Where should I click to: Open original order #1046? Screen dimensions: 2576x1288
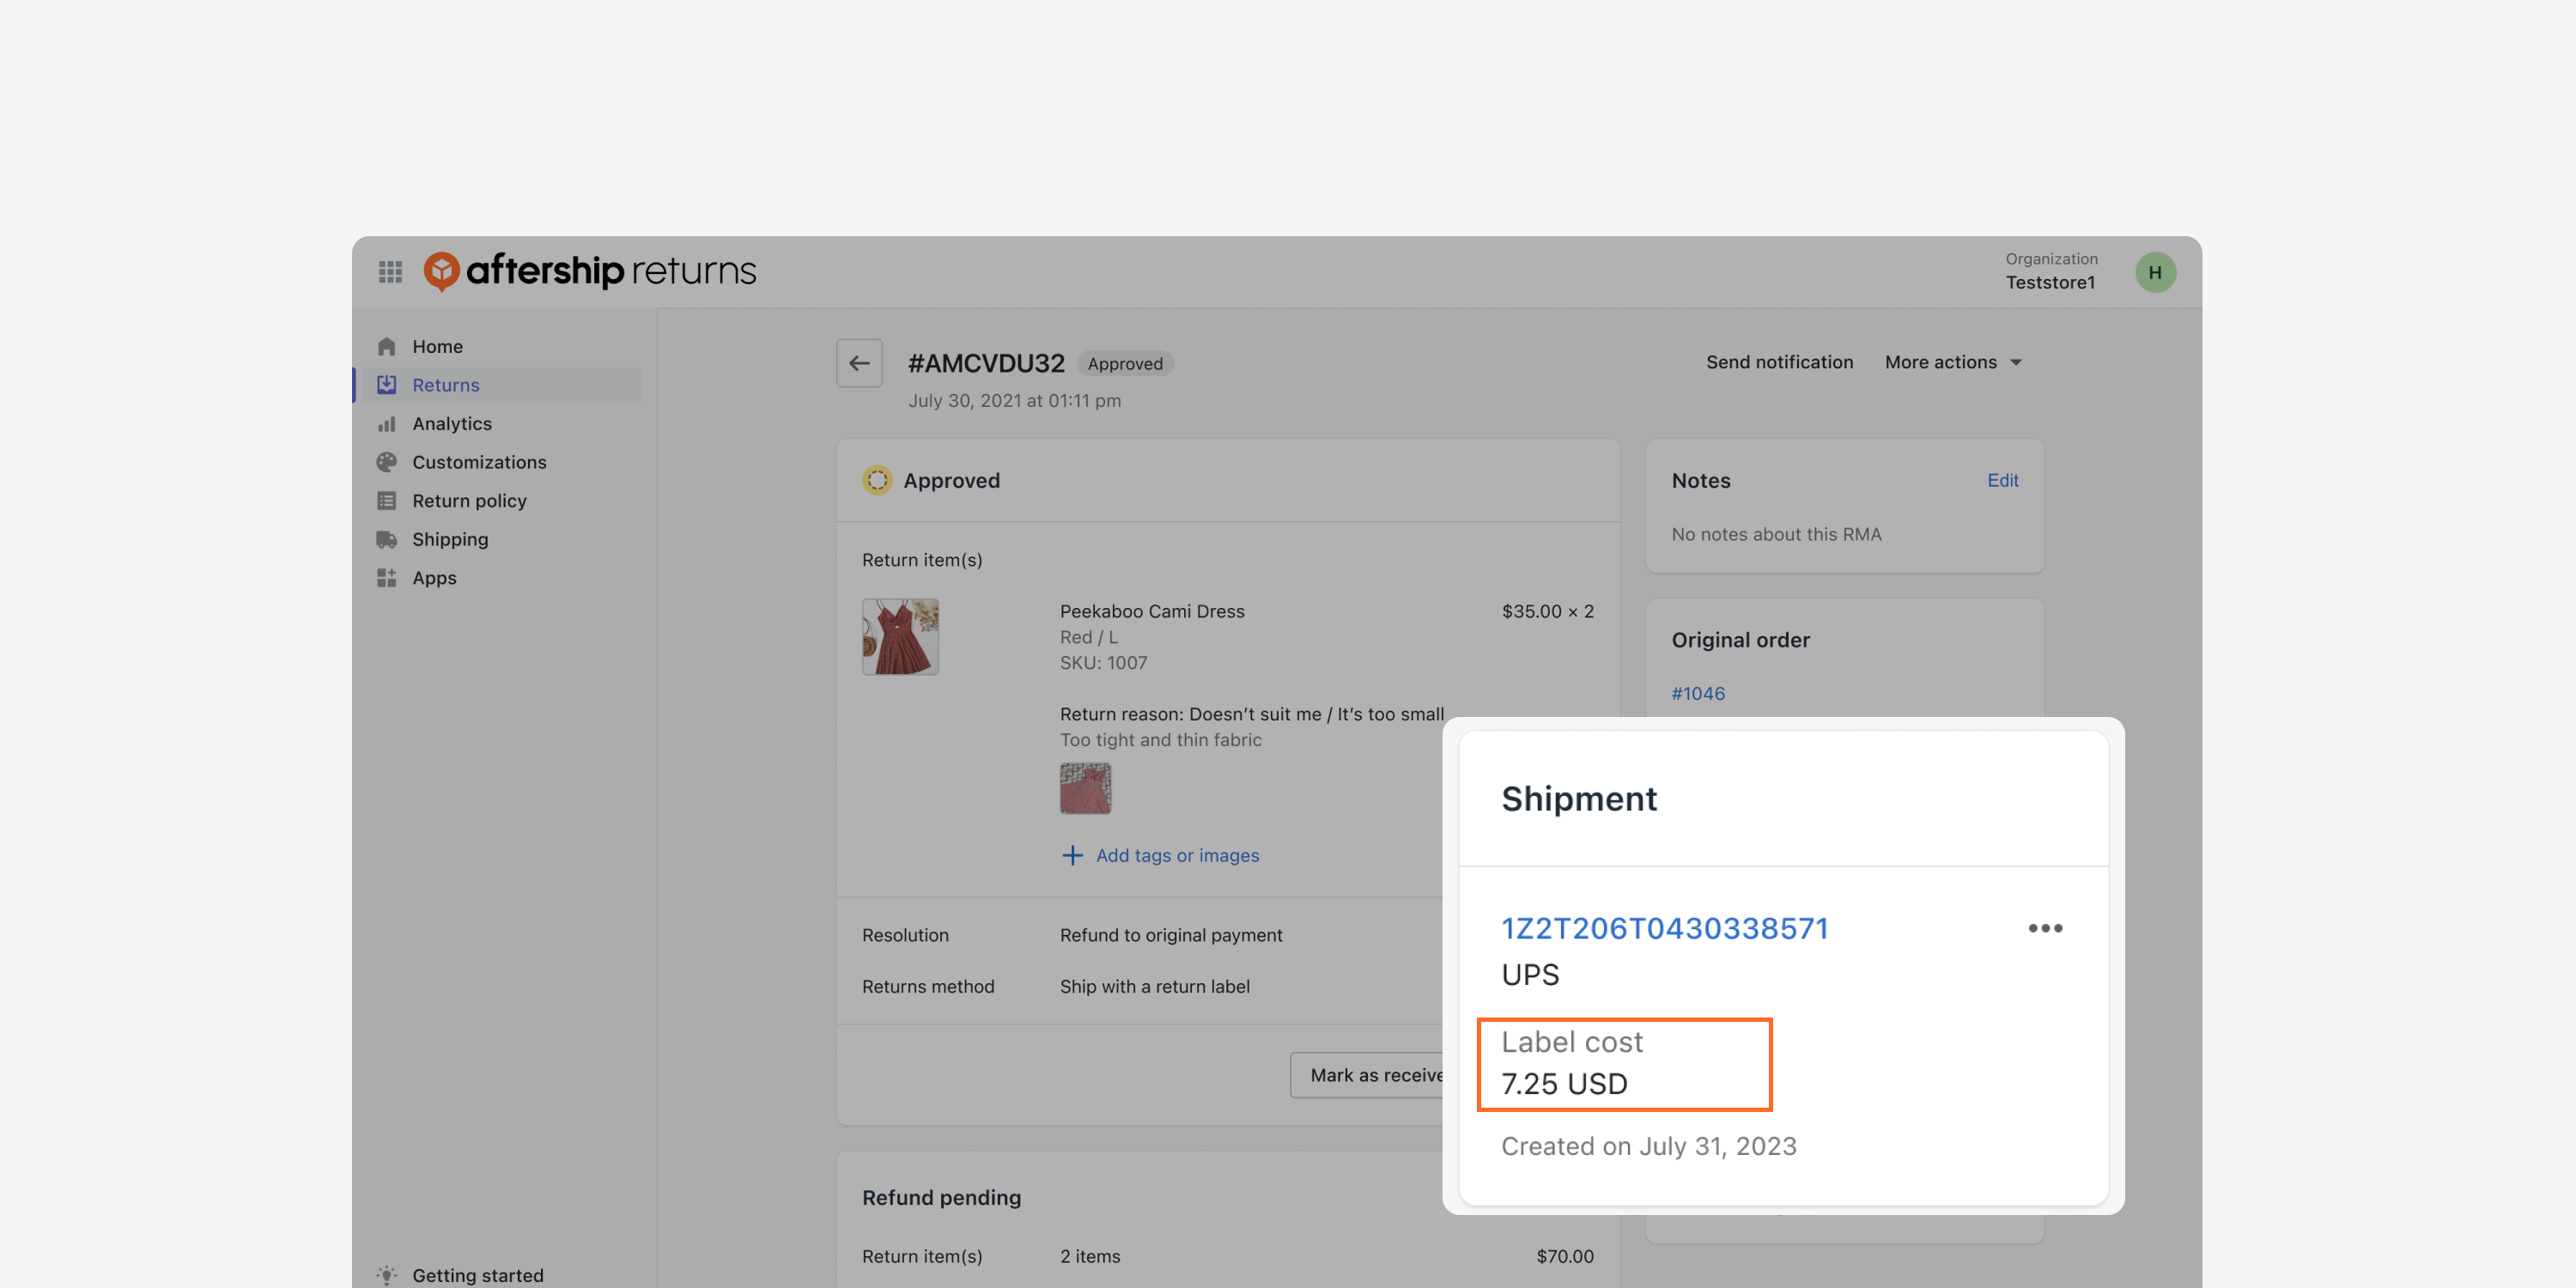(x=1698, y=693)
